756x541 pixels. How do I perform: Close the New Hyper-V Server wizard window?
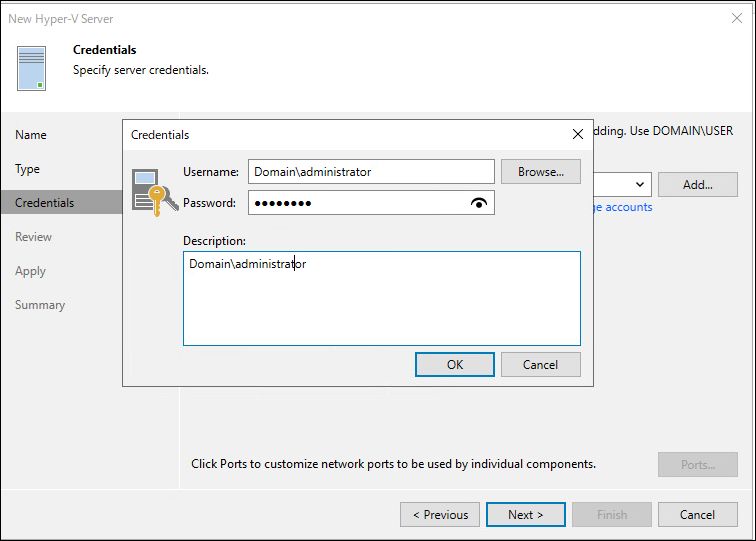737,19
